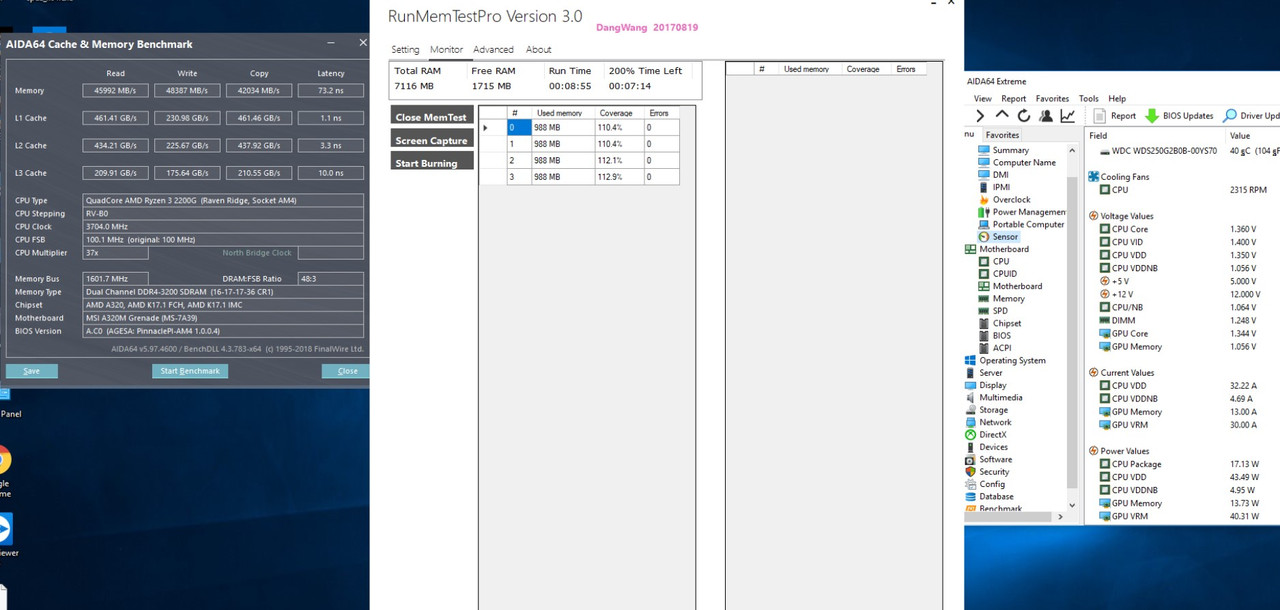This screenshot has width=1280, height=610.
Task: Click the Start Burning button
Action: coord(431,162)
